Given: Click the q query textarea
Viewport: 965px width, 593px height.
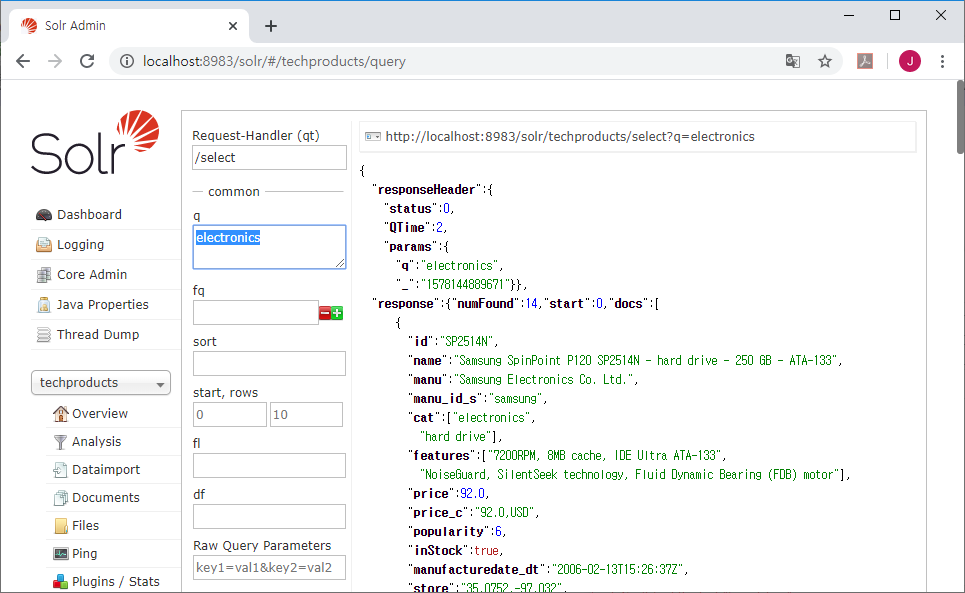Looking at the screenshot, I should click(x=270, y=247).
